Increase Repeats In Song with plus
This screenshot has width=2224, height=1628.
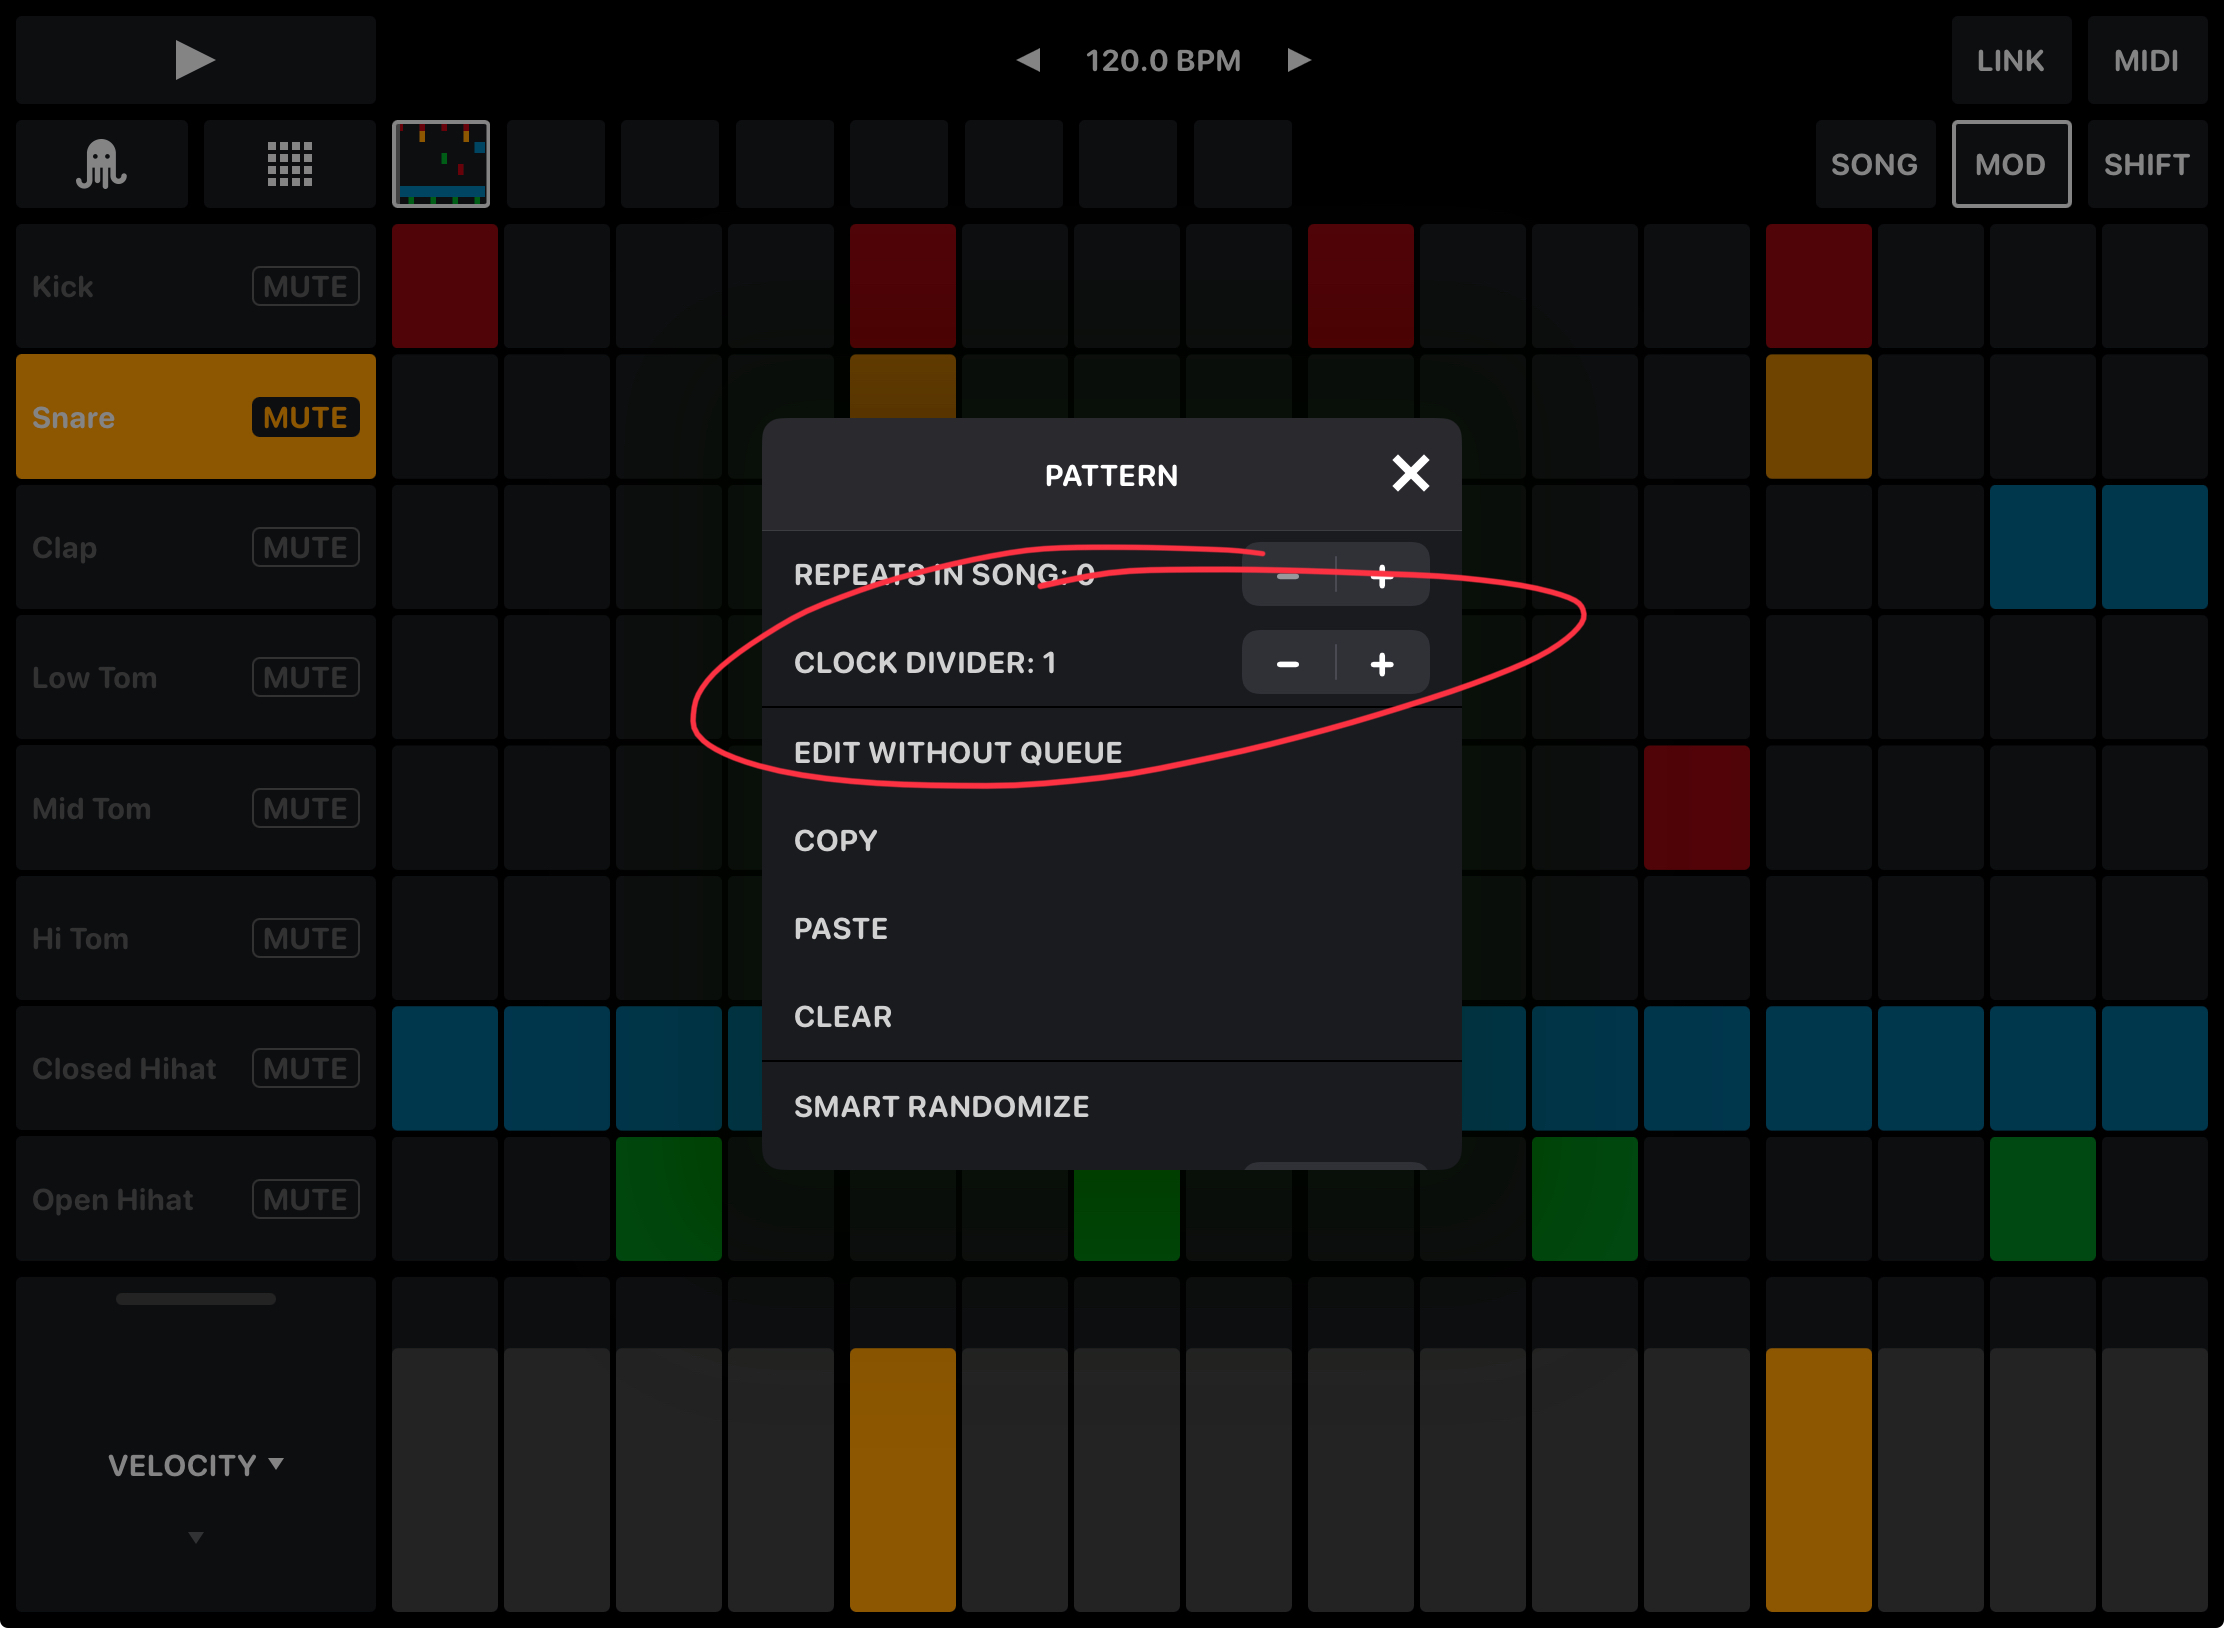pos(1382,576)
